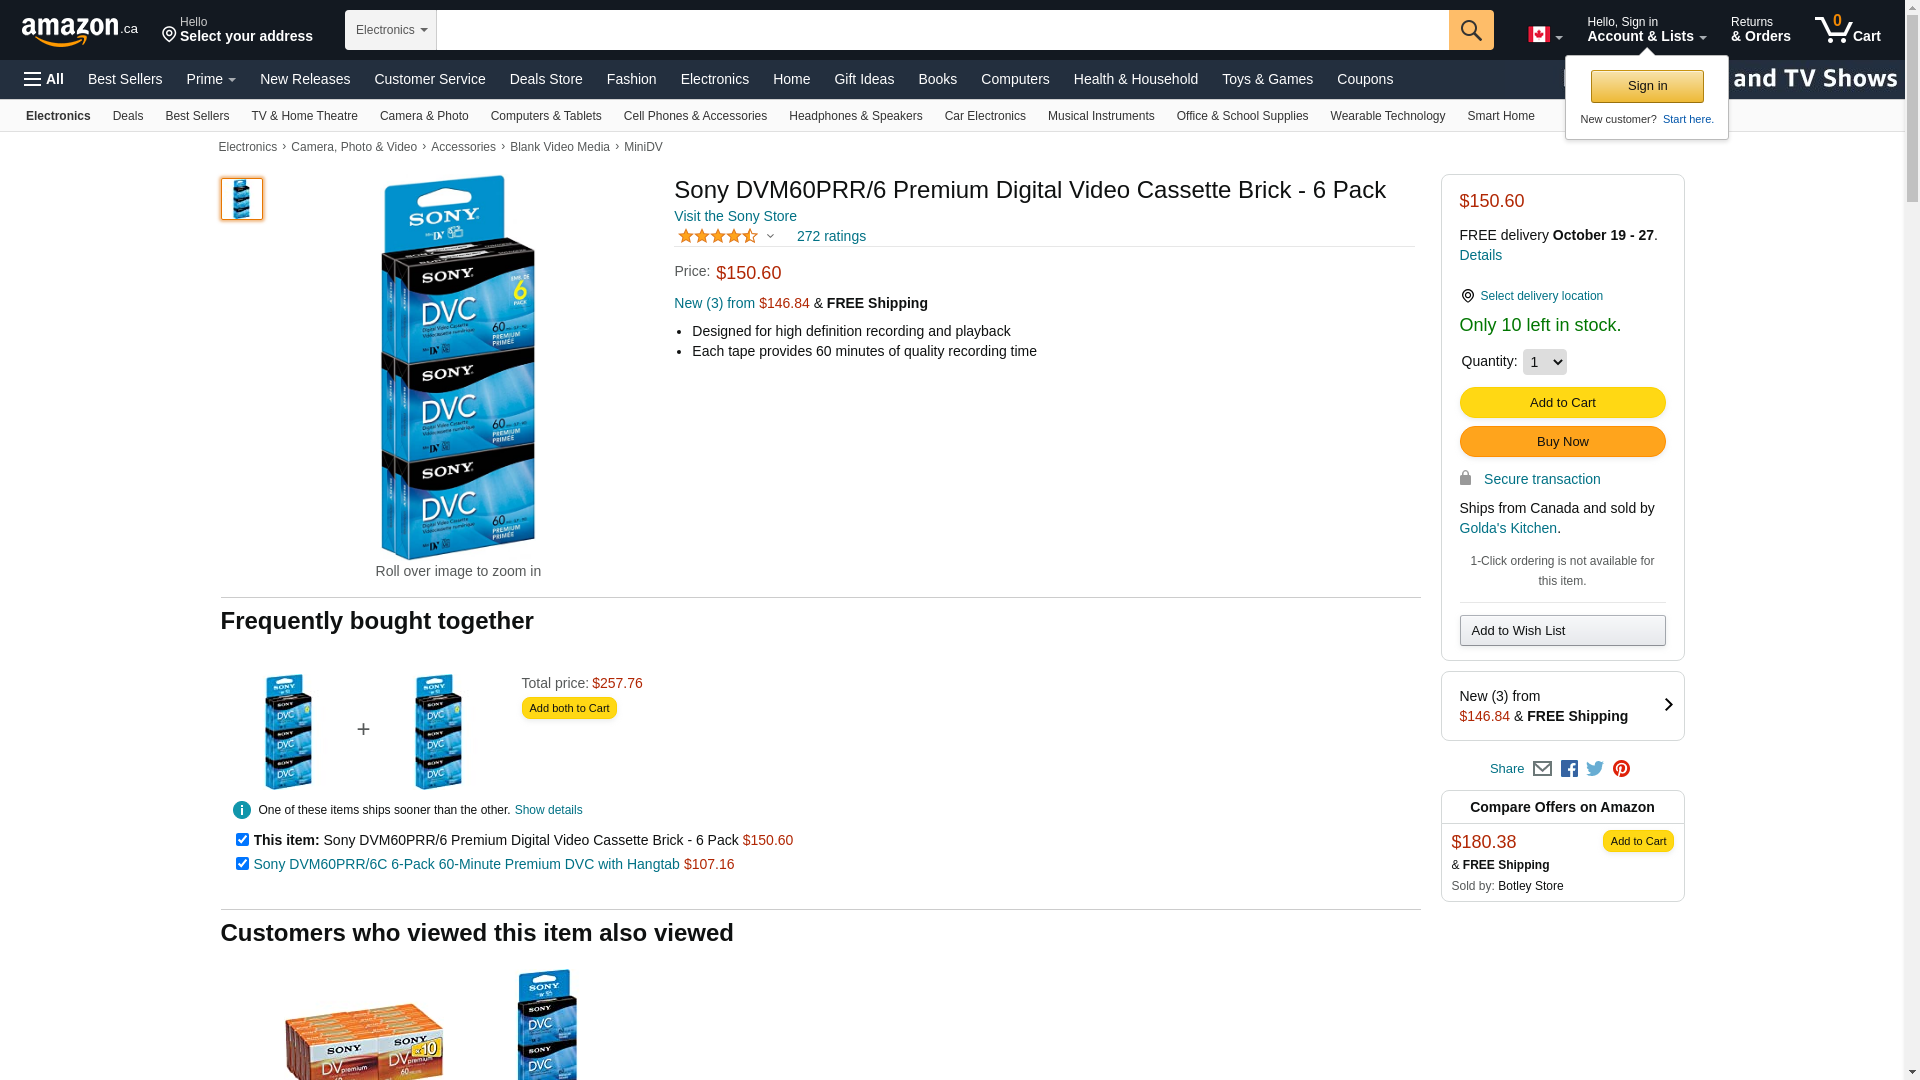Open the Quantity dropdown
Image resolution: width=1920 pixels, height=1080 pixels.
[x=1544, y=362]
